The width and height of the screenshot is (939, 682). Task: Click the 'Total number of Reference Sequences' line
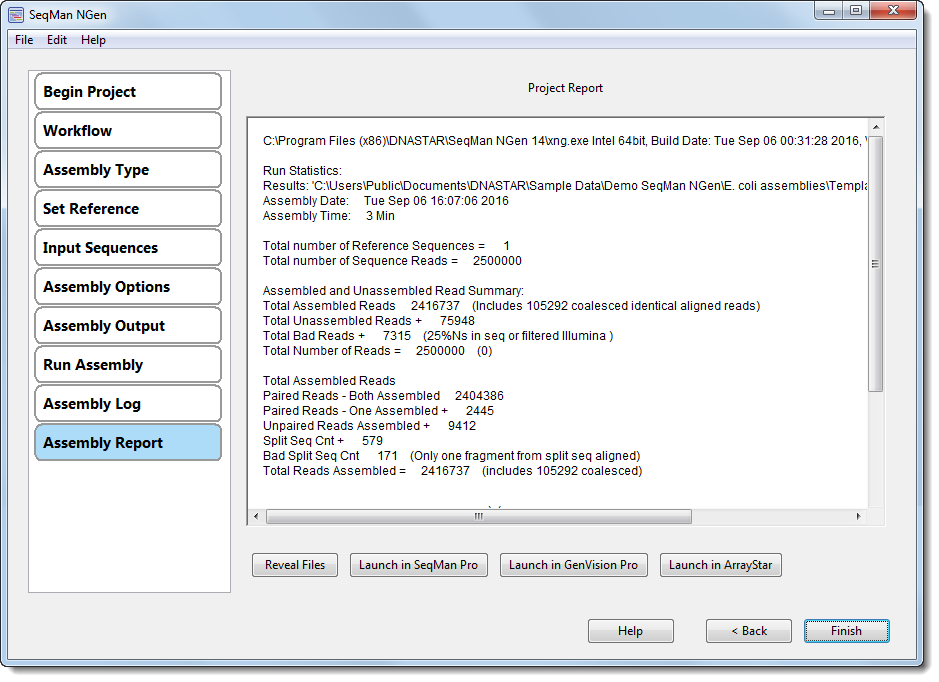click(386, 245)
